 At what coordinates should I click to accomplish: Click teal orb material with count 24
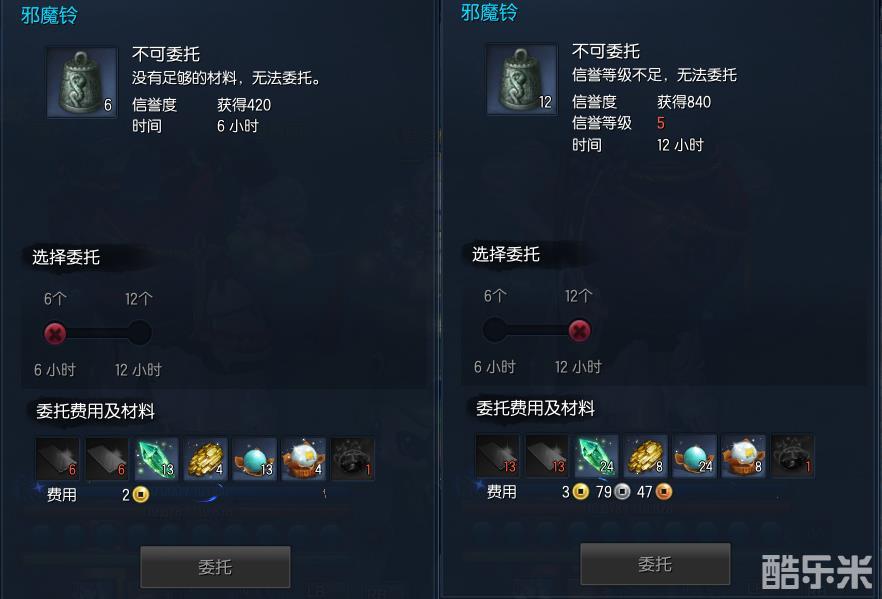(694, 456)
